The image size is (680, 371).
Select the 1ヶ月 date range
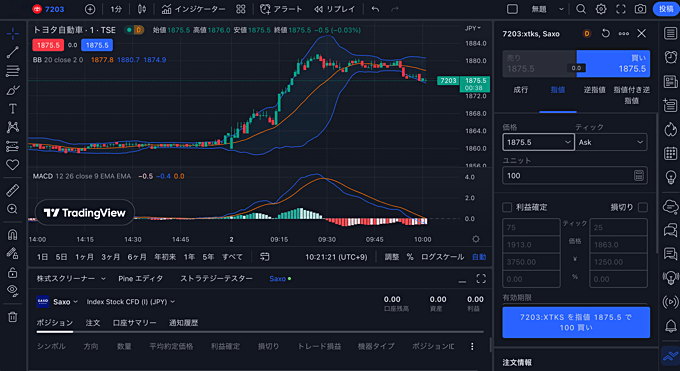point(84,257)
